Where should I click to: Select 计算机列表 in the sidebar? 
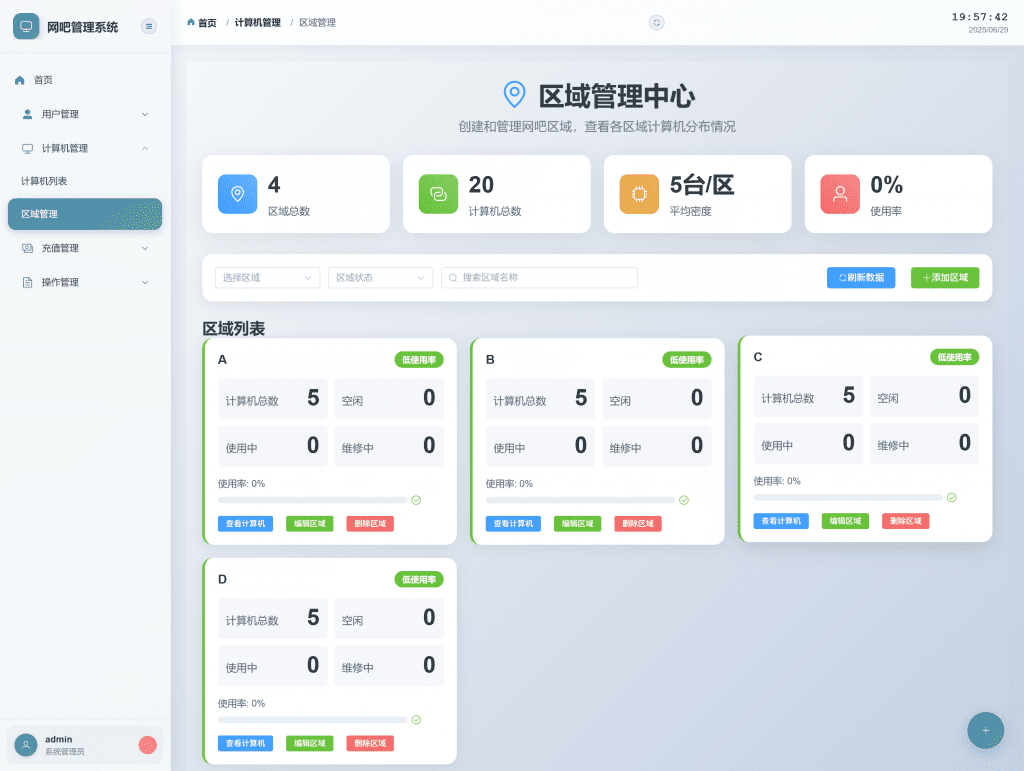tap(45, 181)
